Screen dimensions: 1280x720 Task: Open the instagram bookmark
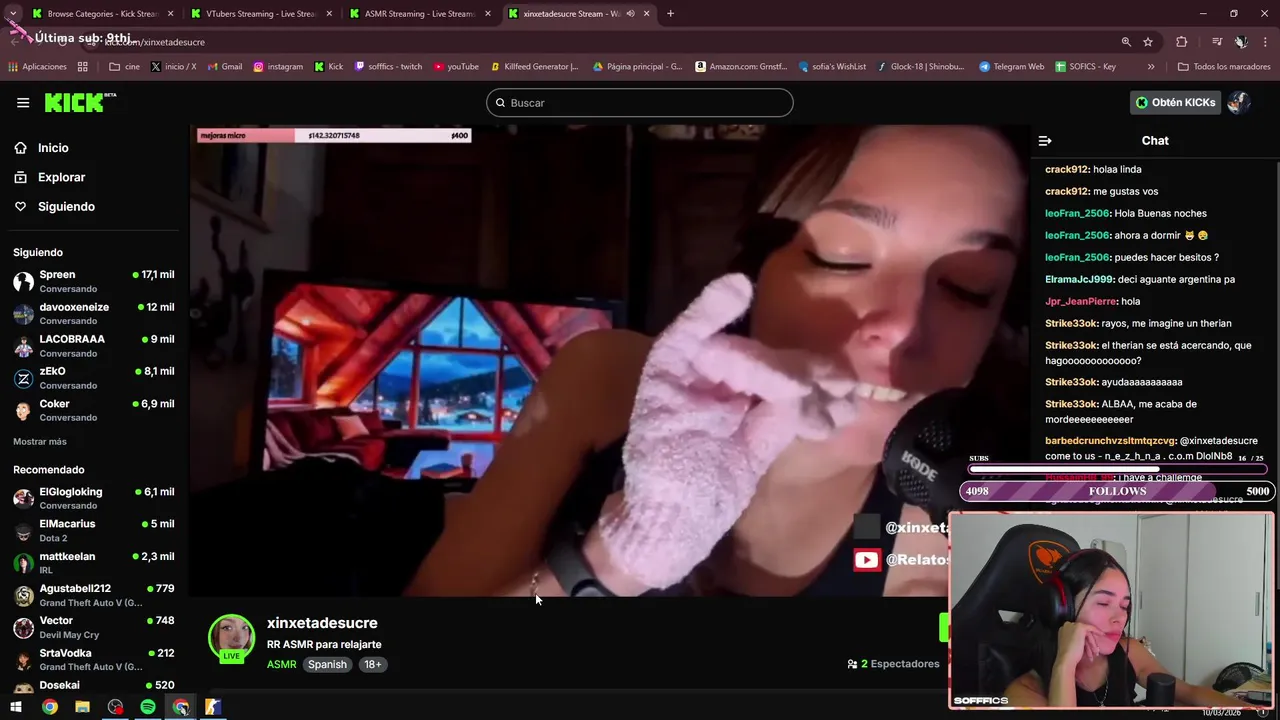(x=277, y=67)
